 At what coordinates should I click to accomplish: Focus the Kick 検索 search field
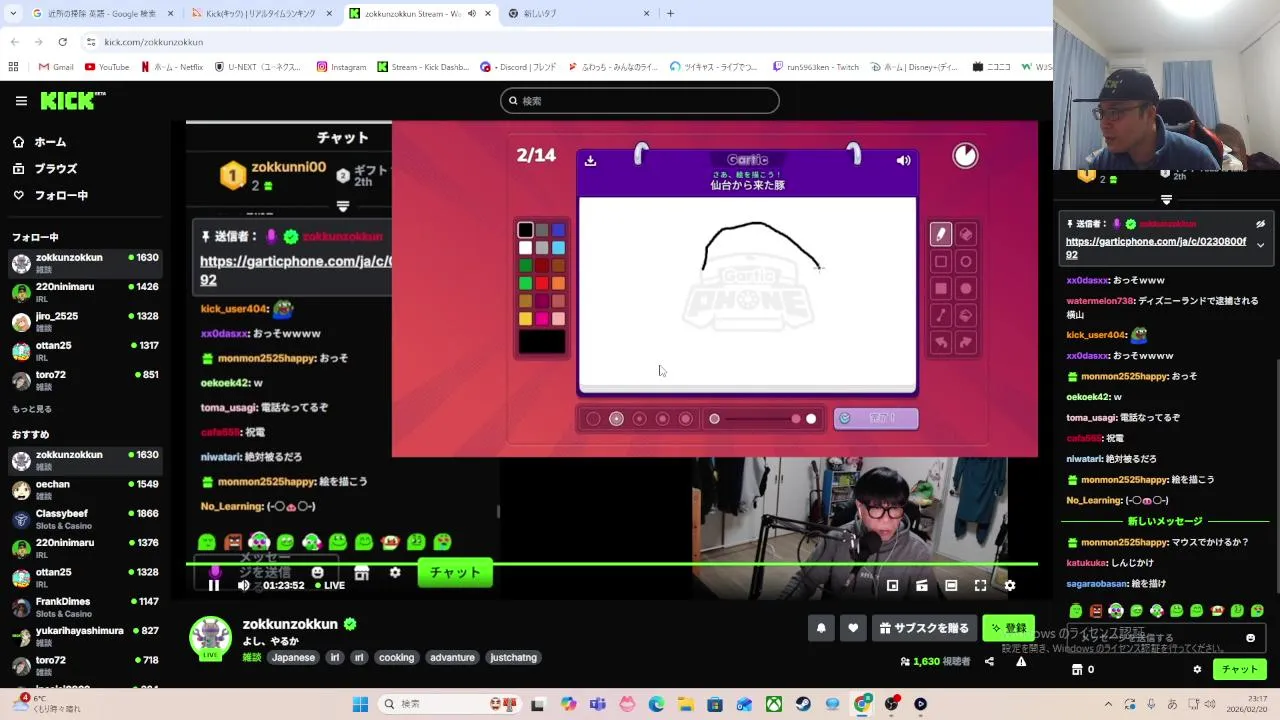tap(640, 101)
